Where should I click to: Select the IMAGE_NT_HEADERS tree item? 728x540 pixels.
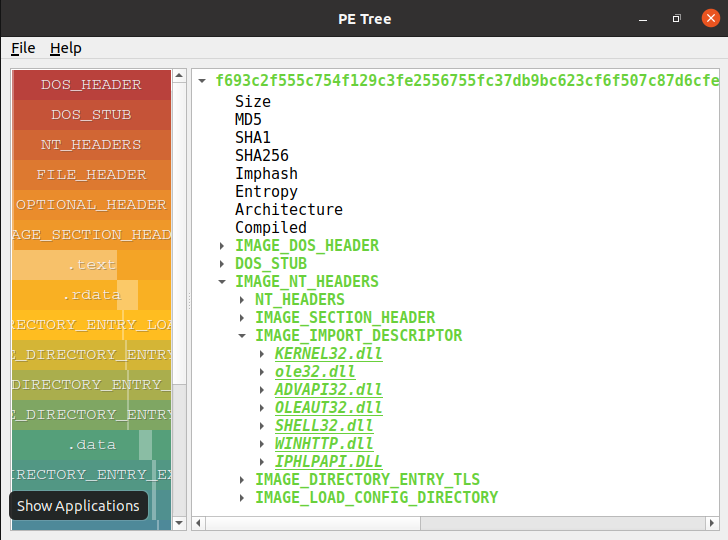pos(307,281)
